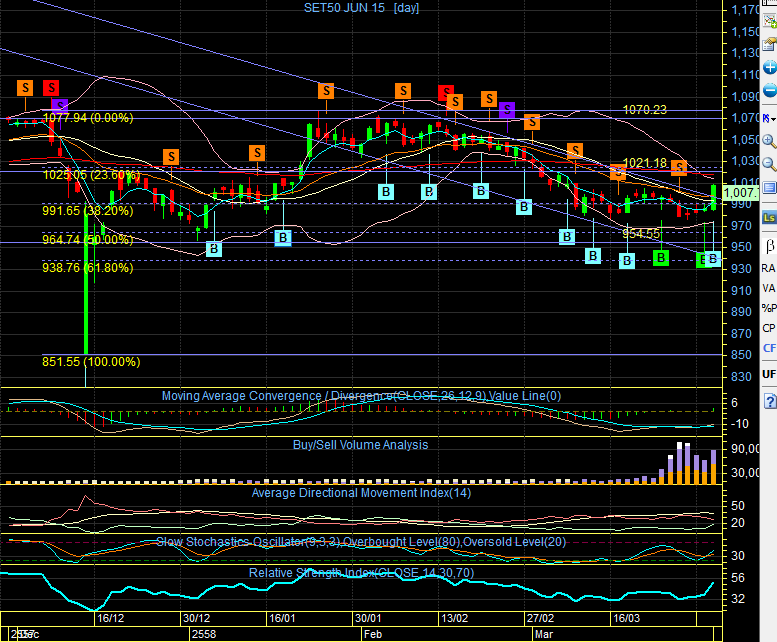Click the 1025.05 (23.60%) Fibonacci label
777x642 pixels.
click(91, 175)
